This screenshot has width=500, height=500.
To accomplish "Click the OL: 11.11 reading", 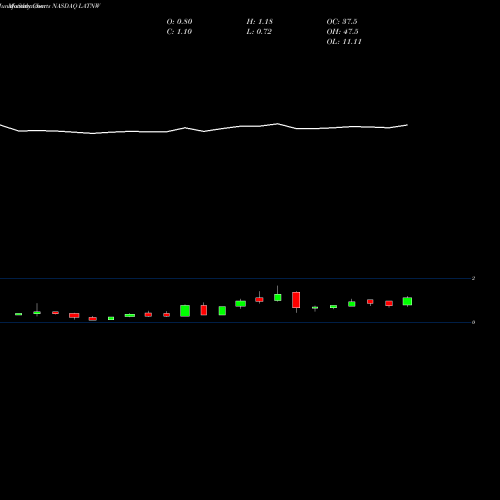I will 344,42.
